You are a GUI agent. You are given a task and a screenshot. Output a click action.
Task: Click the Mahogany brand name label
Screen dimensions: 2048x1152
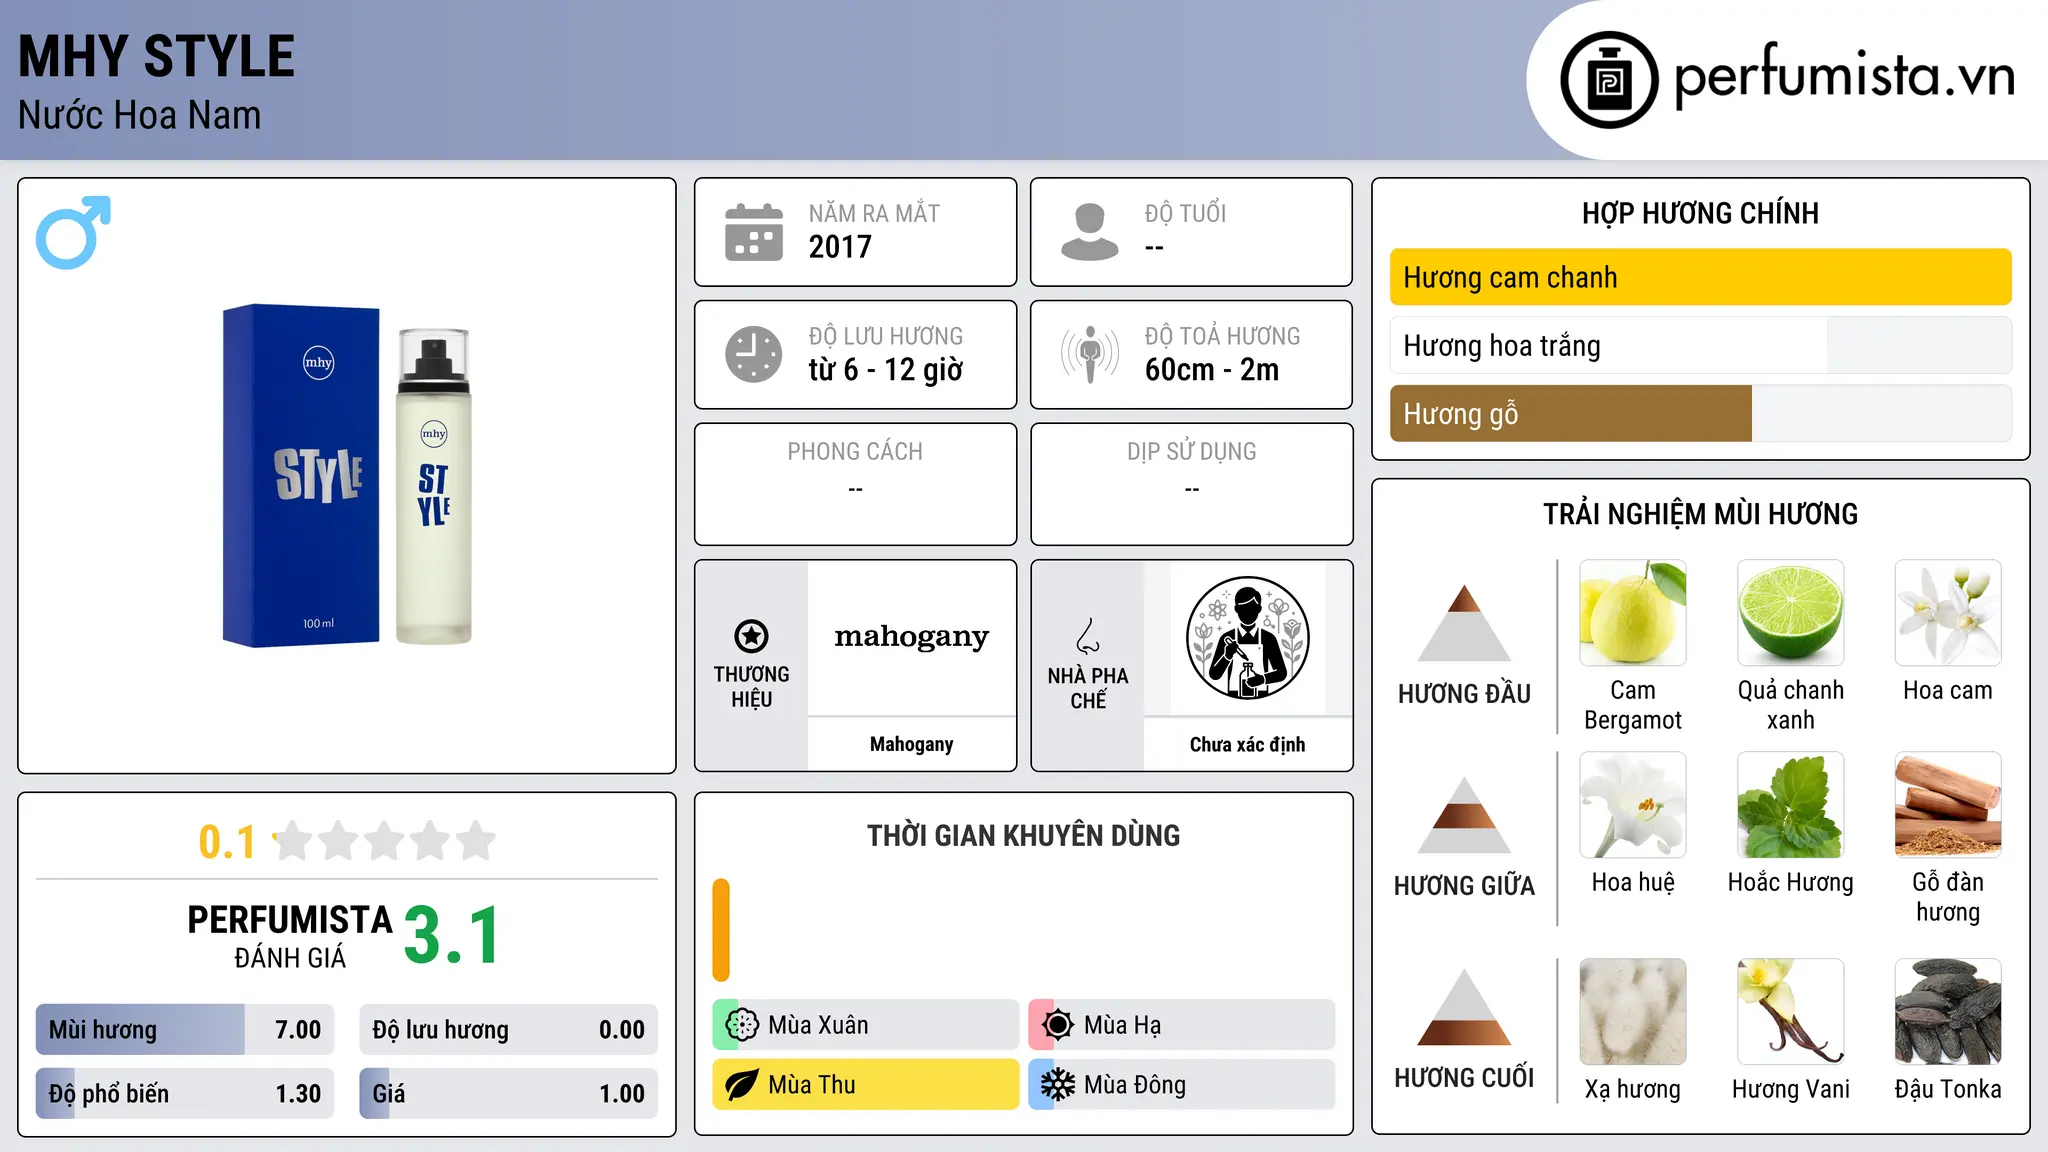911,744
